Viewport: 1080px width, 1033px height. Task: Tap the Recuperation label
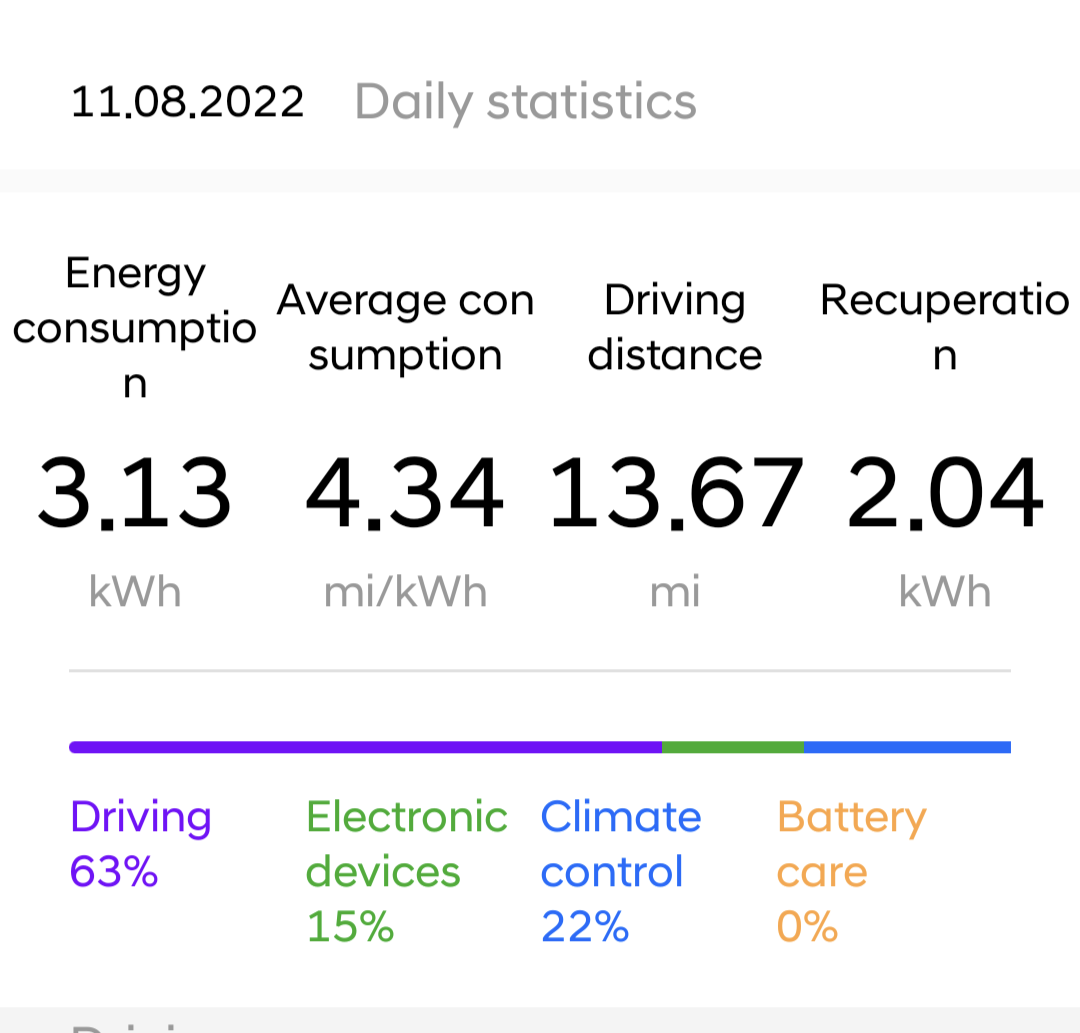pyautogui.click(x=945, y=327)
